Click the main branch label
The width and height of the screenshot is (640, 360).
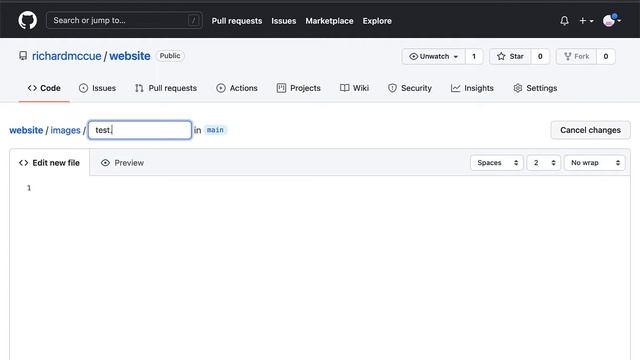point(215,130)
